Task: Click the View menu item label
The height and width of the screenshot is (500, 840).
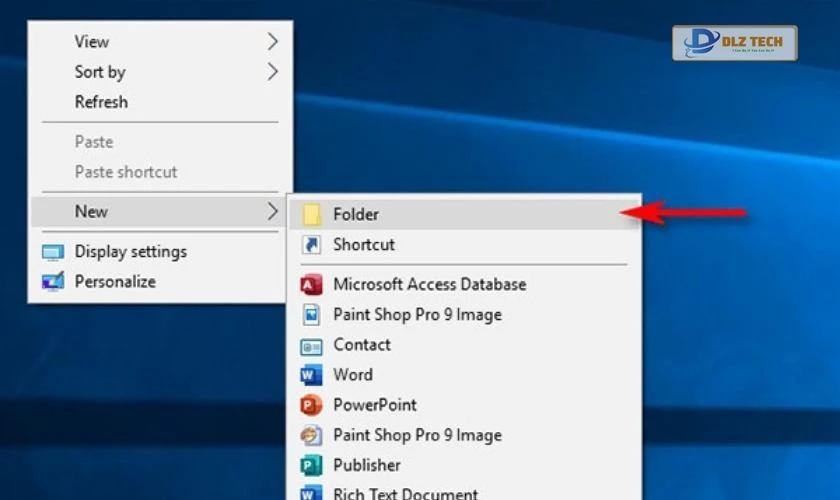Action: coord(92,42)
